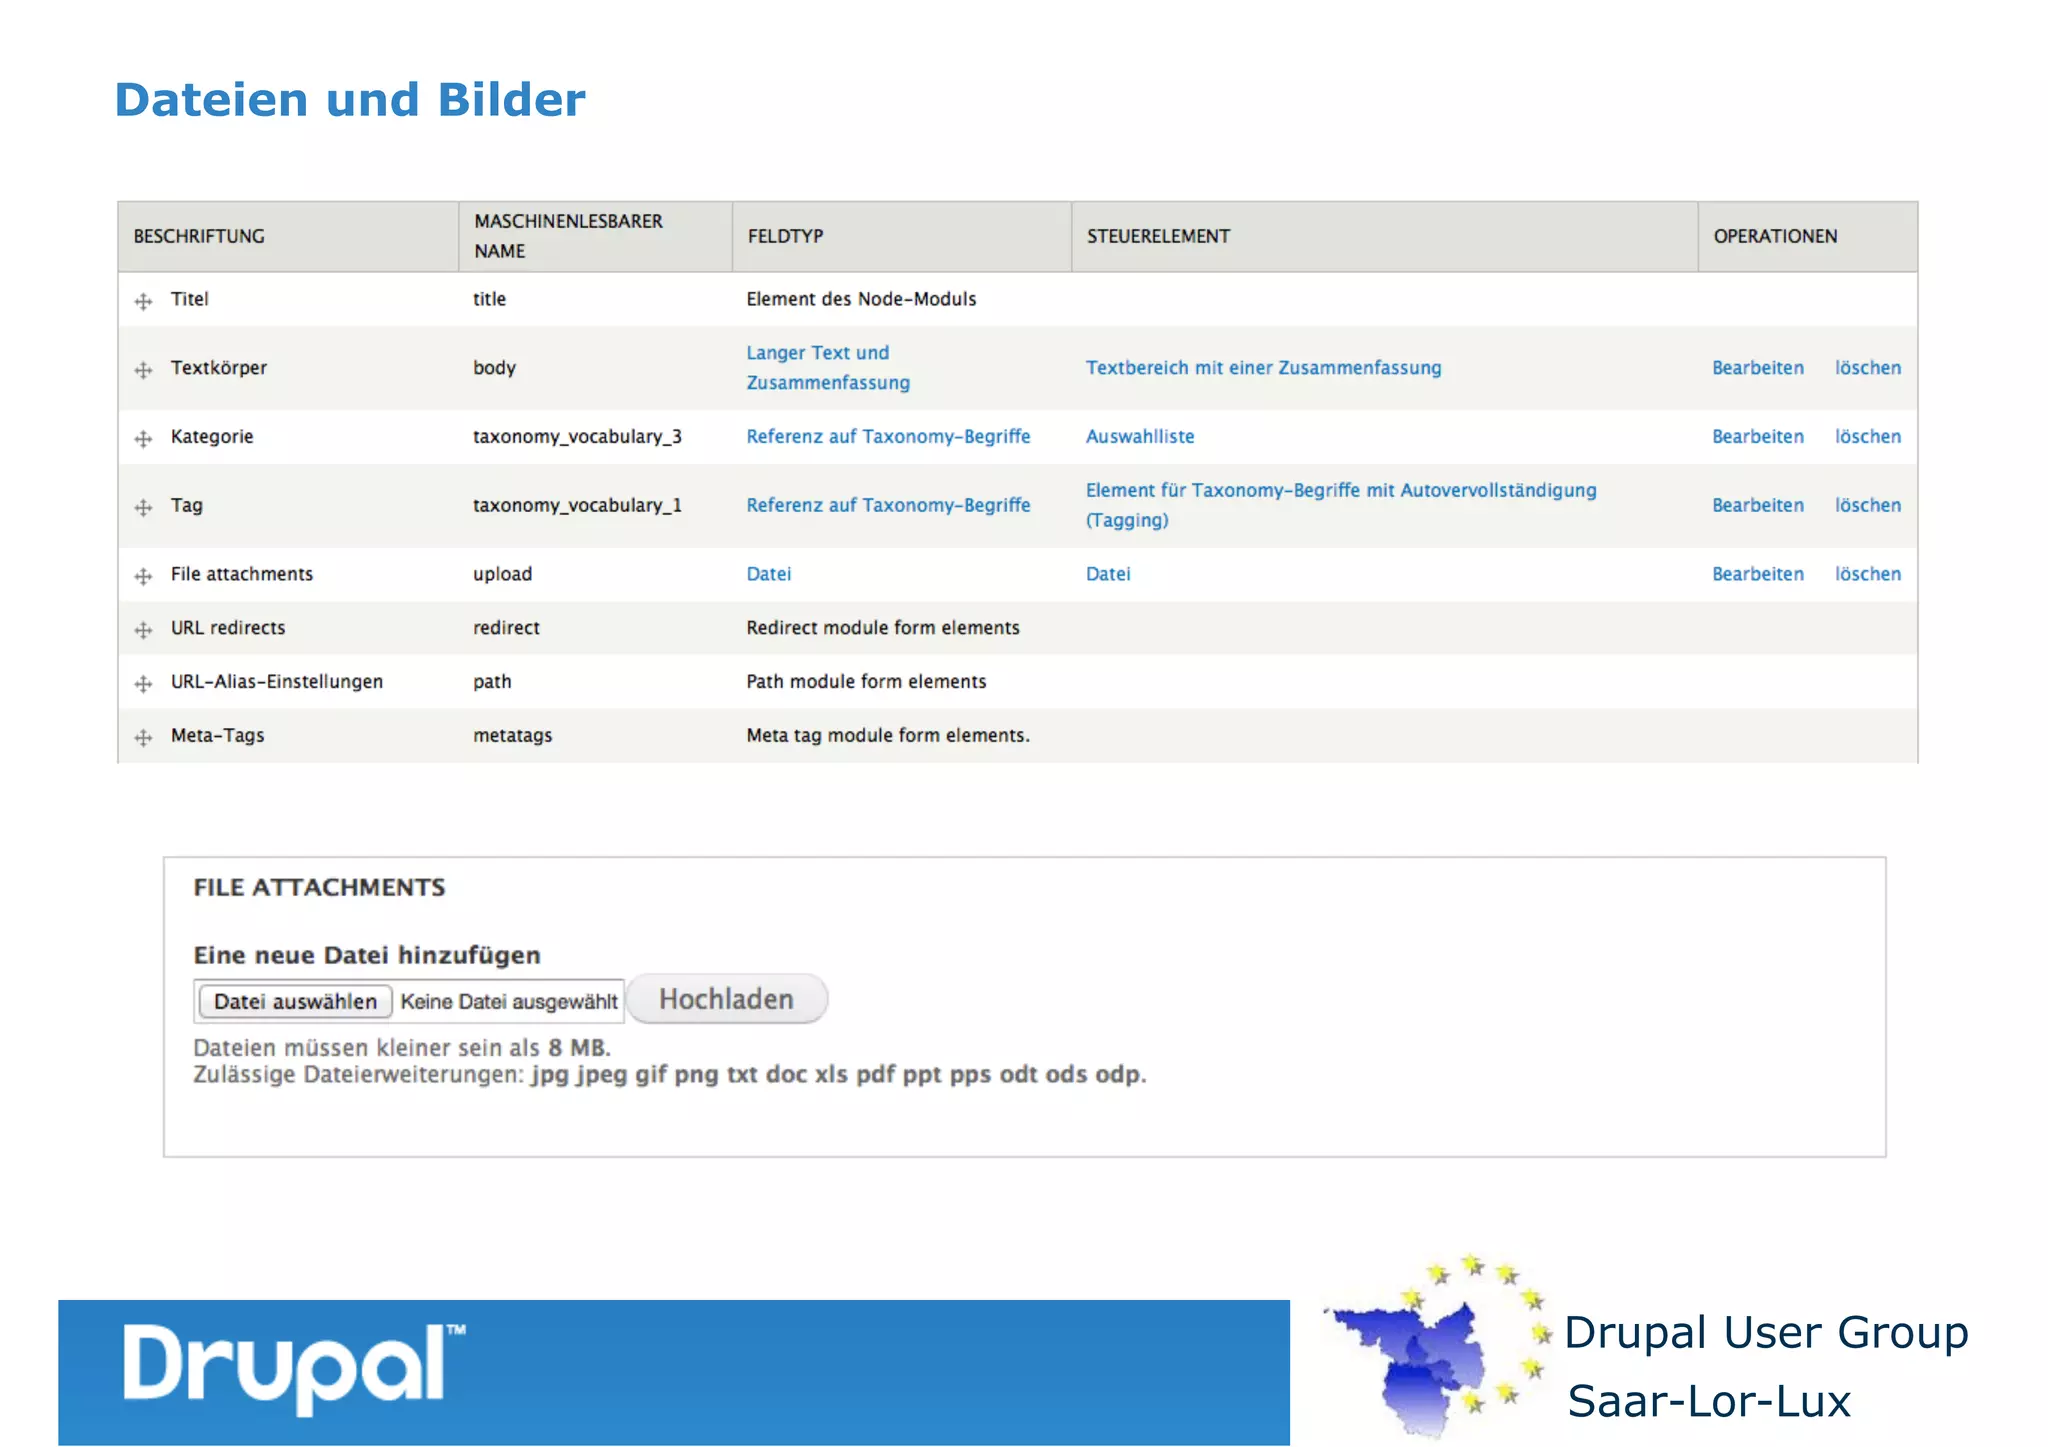This screenshot has width=2048, height=1447.
Task: Open the Auswahlliste widget link
Action: 1140,437
